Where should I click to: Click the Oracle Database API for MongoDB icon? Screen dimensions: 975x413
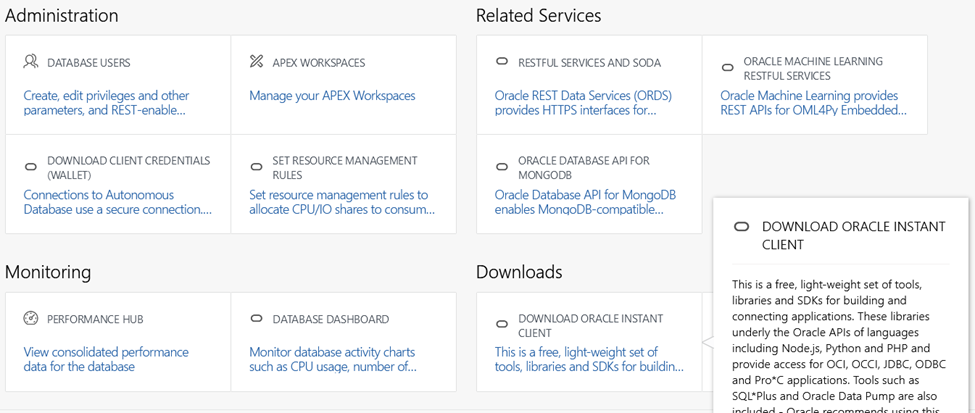click(501, 167)
